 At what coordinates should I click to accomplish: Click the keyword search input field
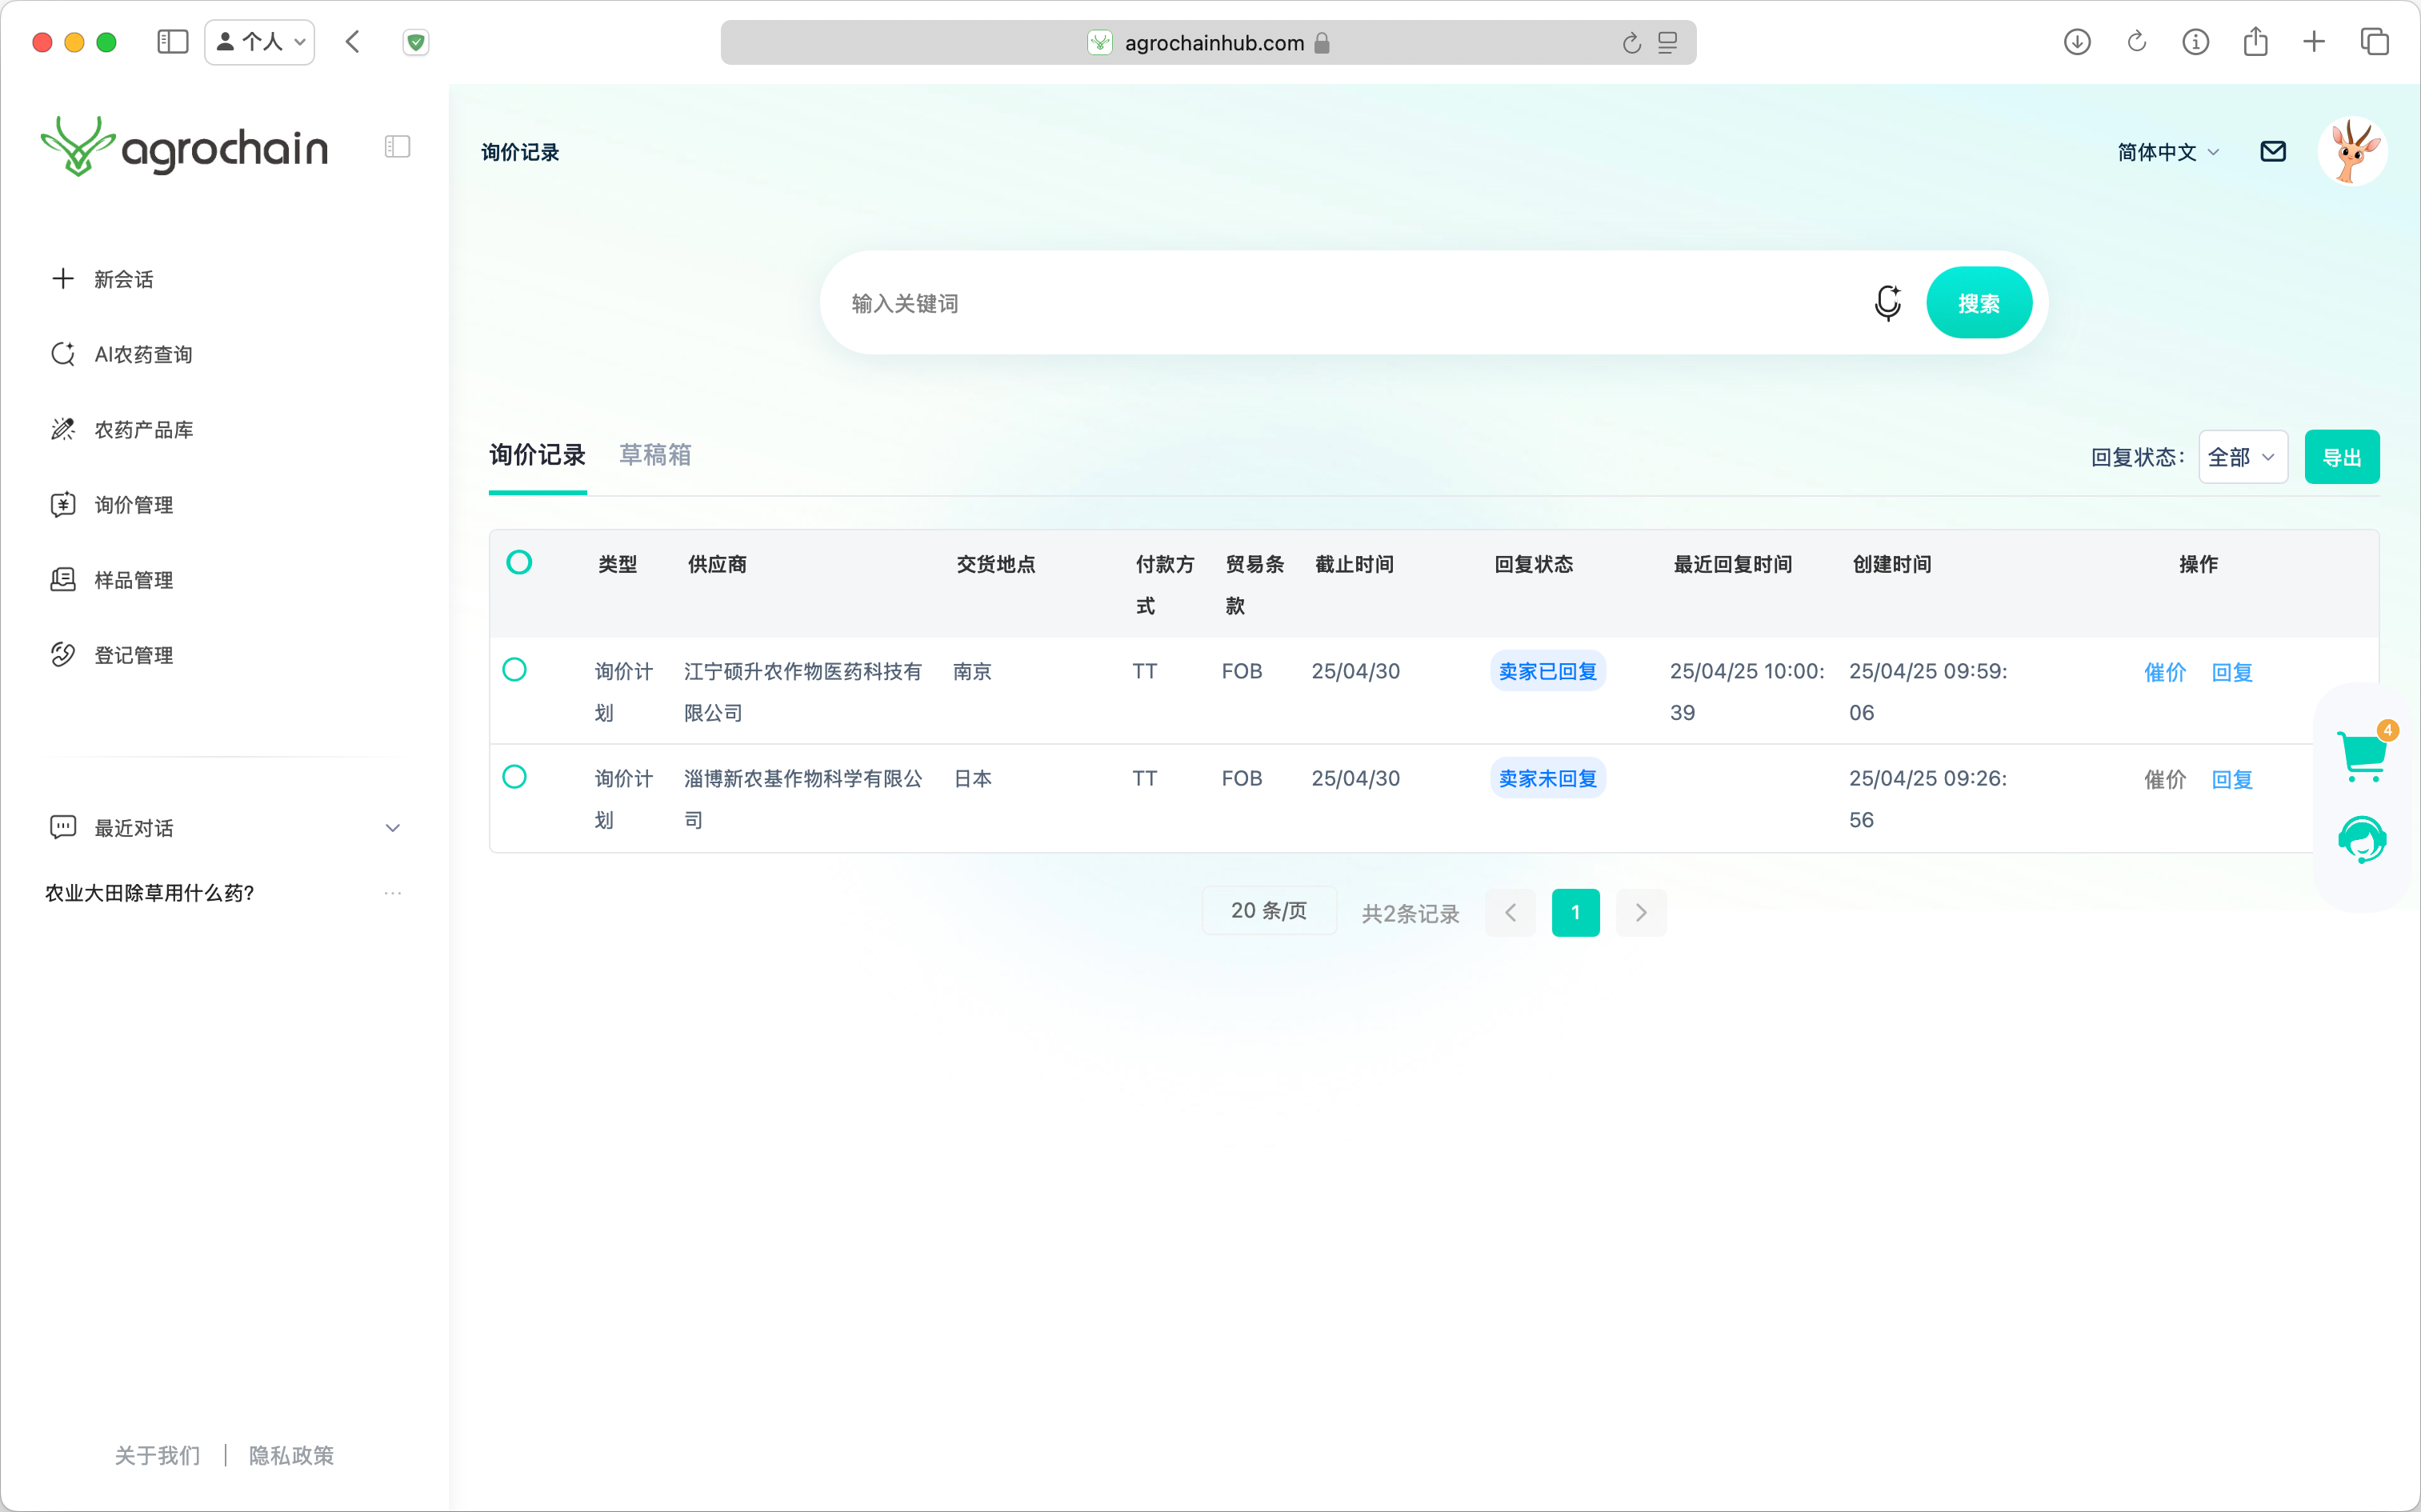pyautogui.click(x=1350, y=303)
